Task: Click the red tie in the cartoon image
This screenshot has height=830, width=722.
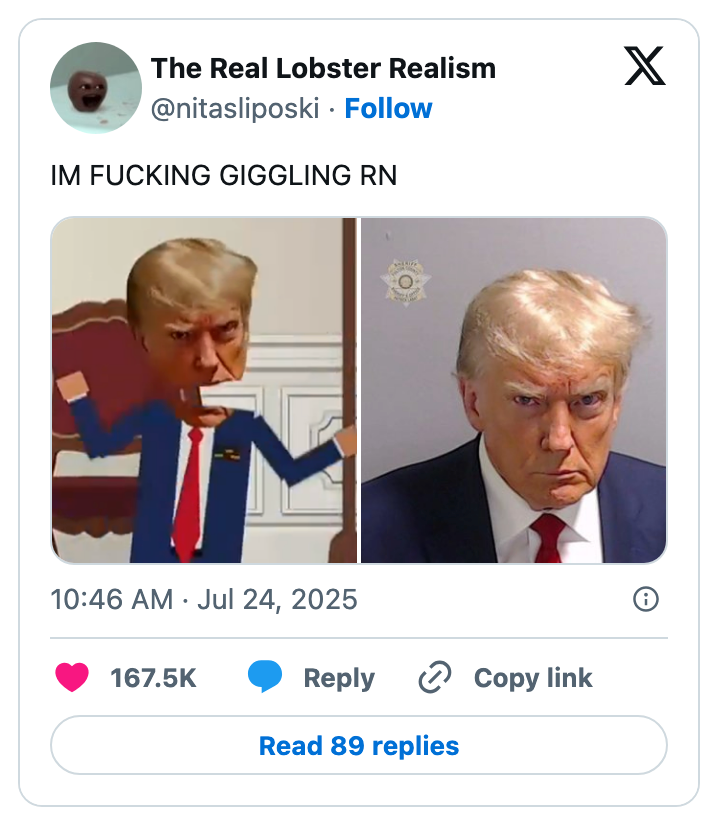Action: click(189, 495)
